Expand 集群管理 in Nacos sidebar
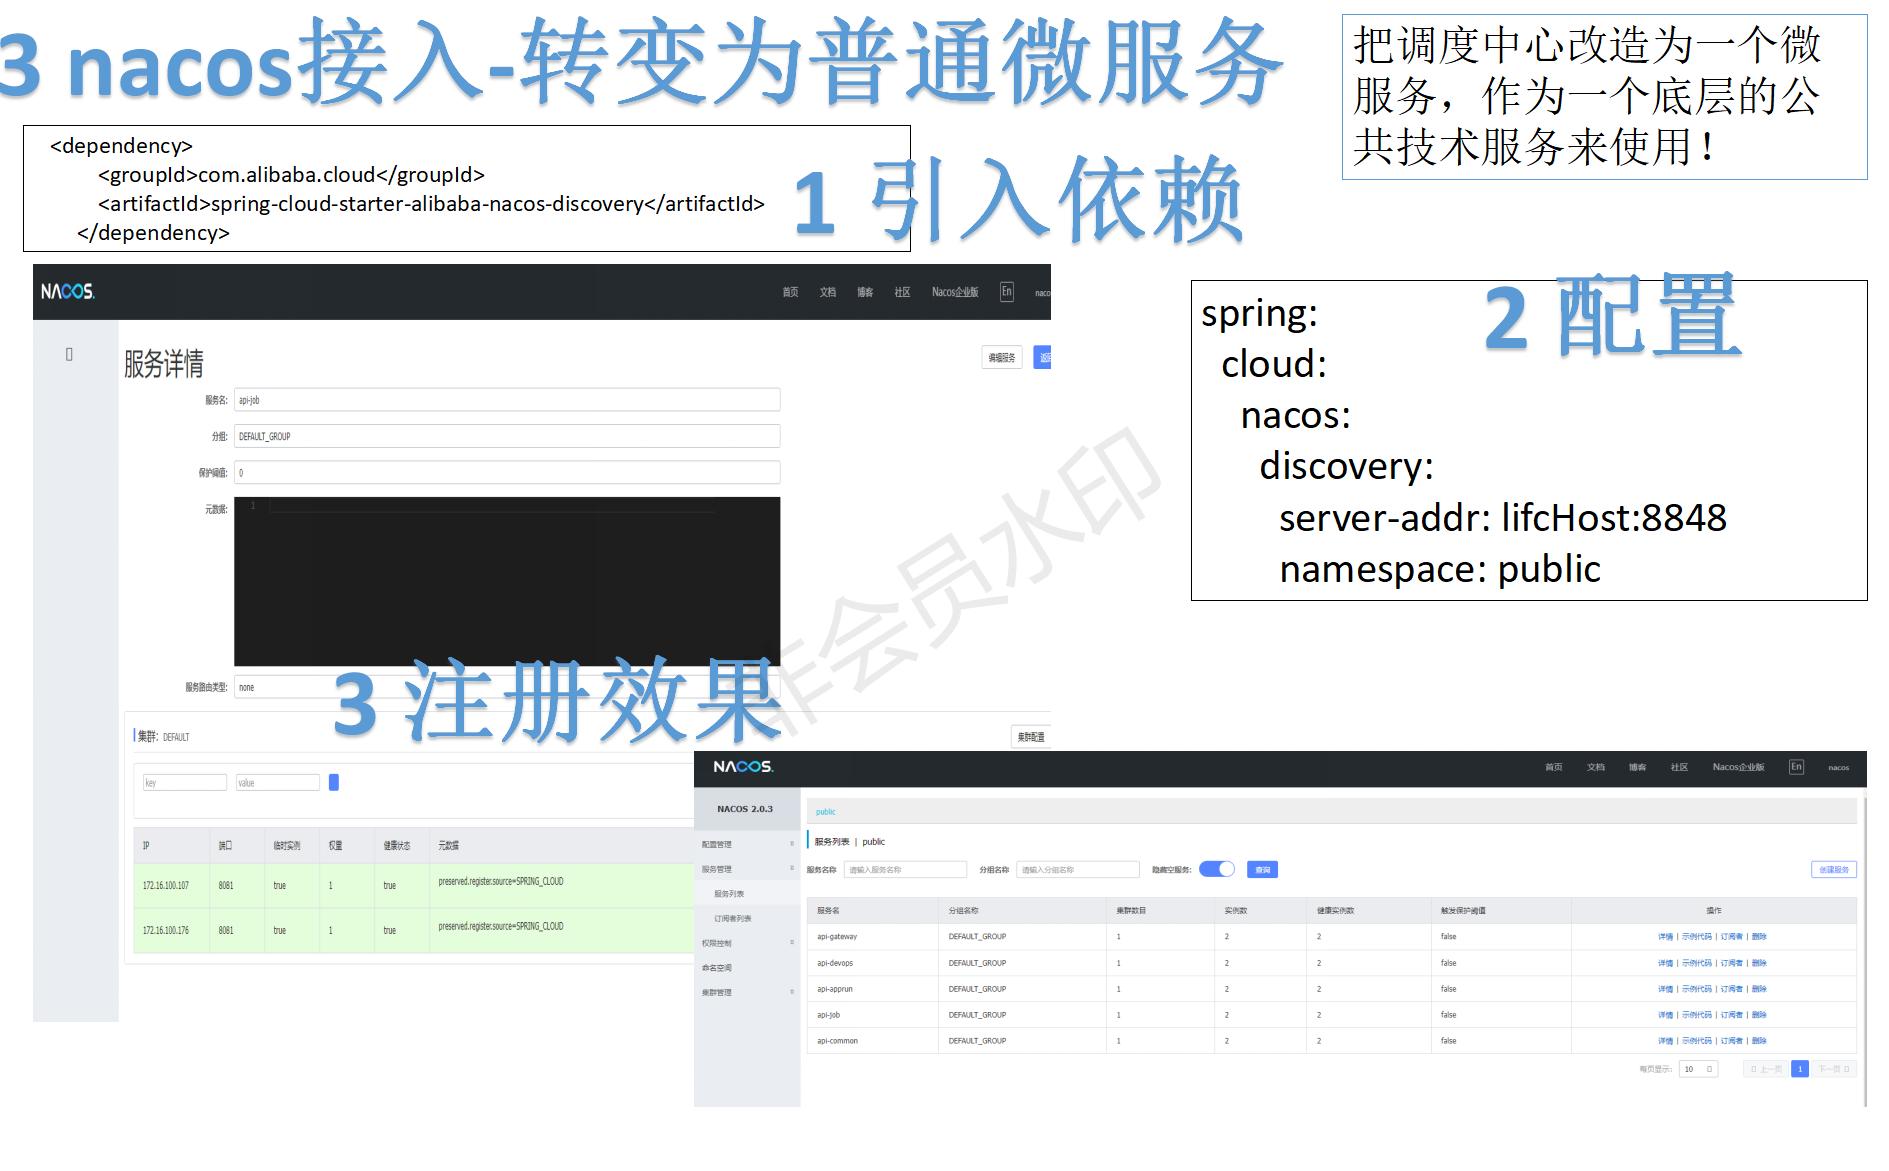 747,992
